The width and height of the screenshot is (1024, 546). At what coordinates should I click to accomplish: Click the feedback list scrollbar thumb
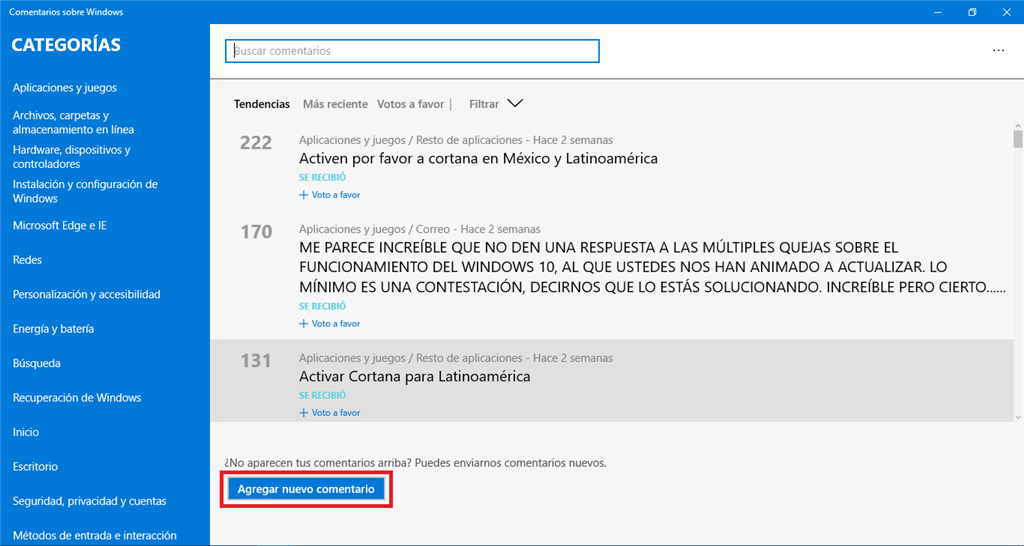tap(1017, 139)
